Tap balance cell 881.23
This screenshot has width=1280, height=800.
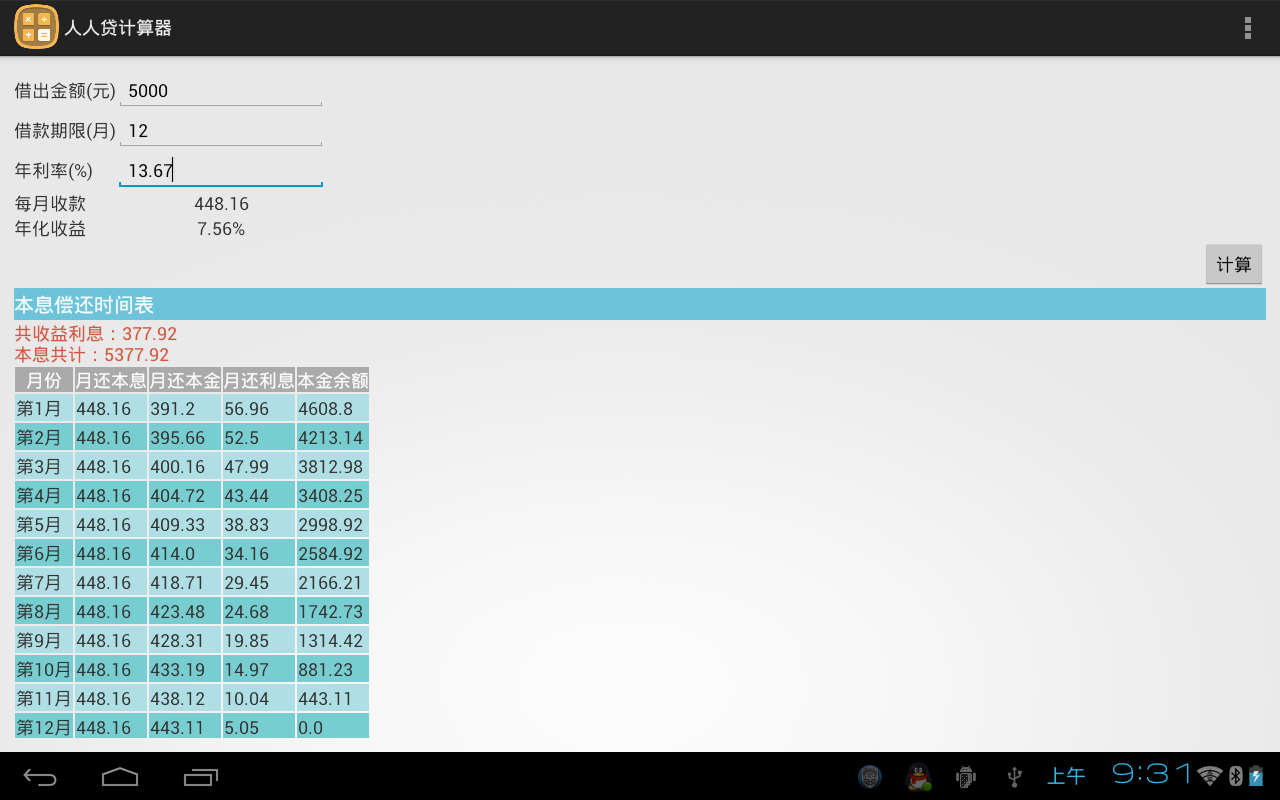[x=333, y=669]
